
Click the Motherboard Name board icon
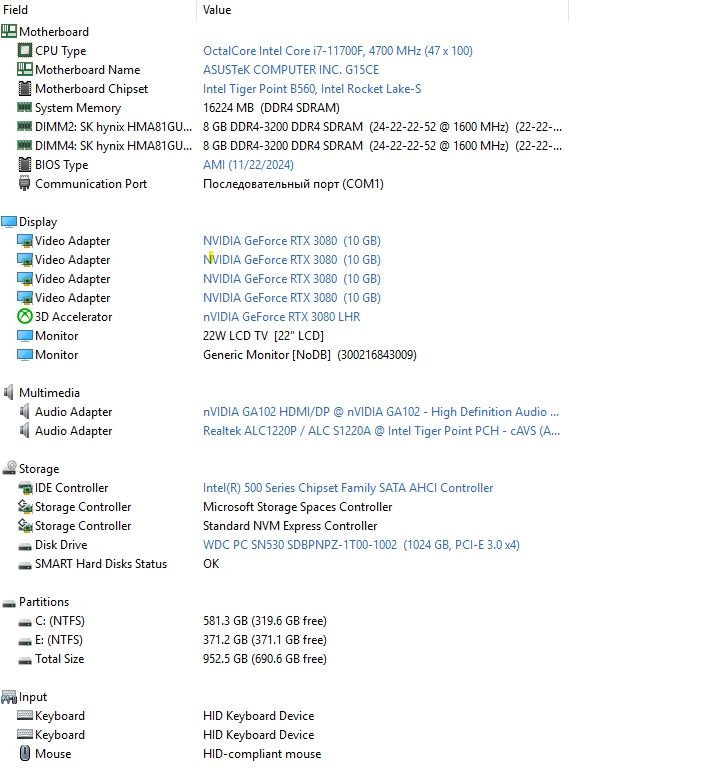click(x=25, y=69)
